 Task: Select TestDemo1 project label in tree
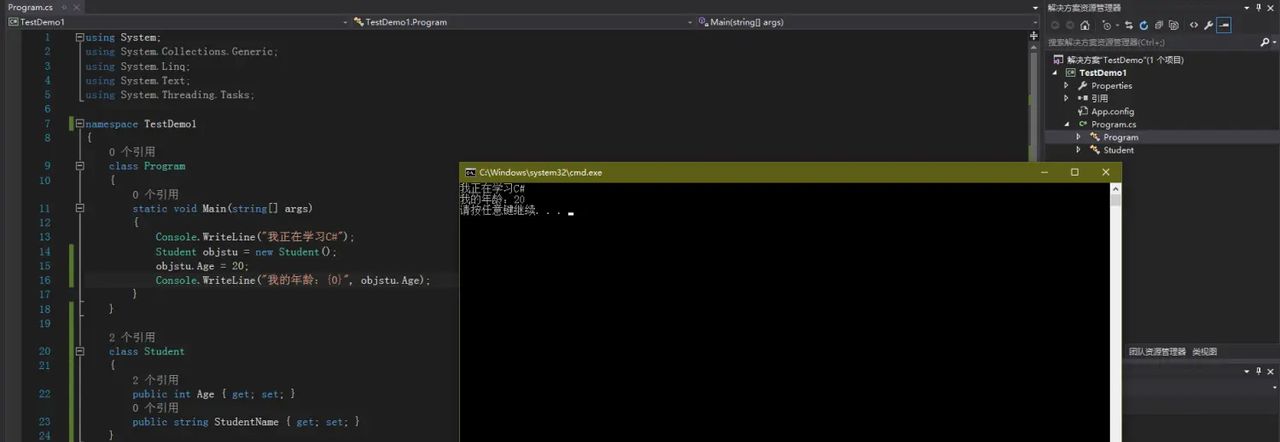1103,73
